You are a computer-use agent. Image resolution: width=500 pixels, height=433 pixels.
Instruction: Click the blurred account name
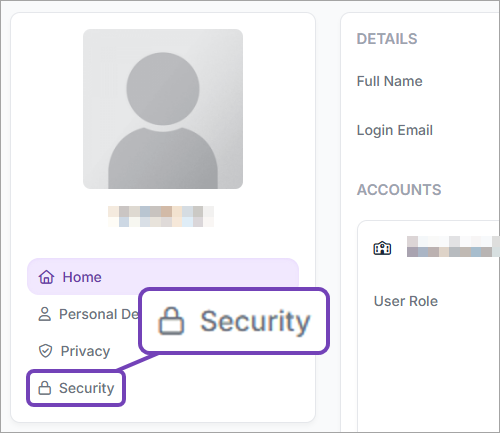[x=453, y=246]
